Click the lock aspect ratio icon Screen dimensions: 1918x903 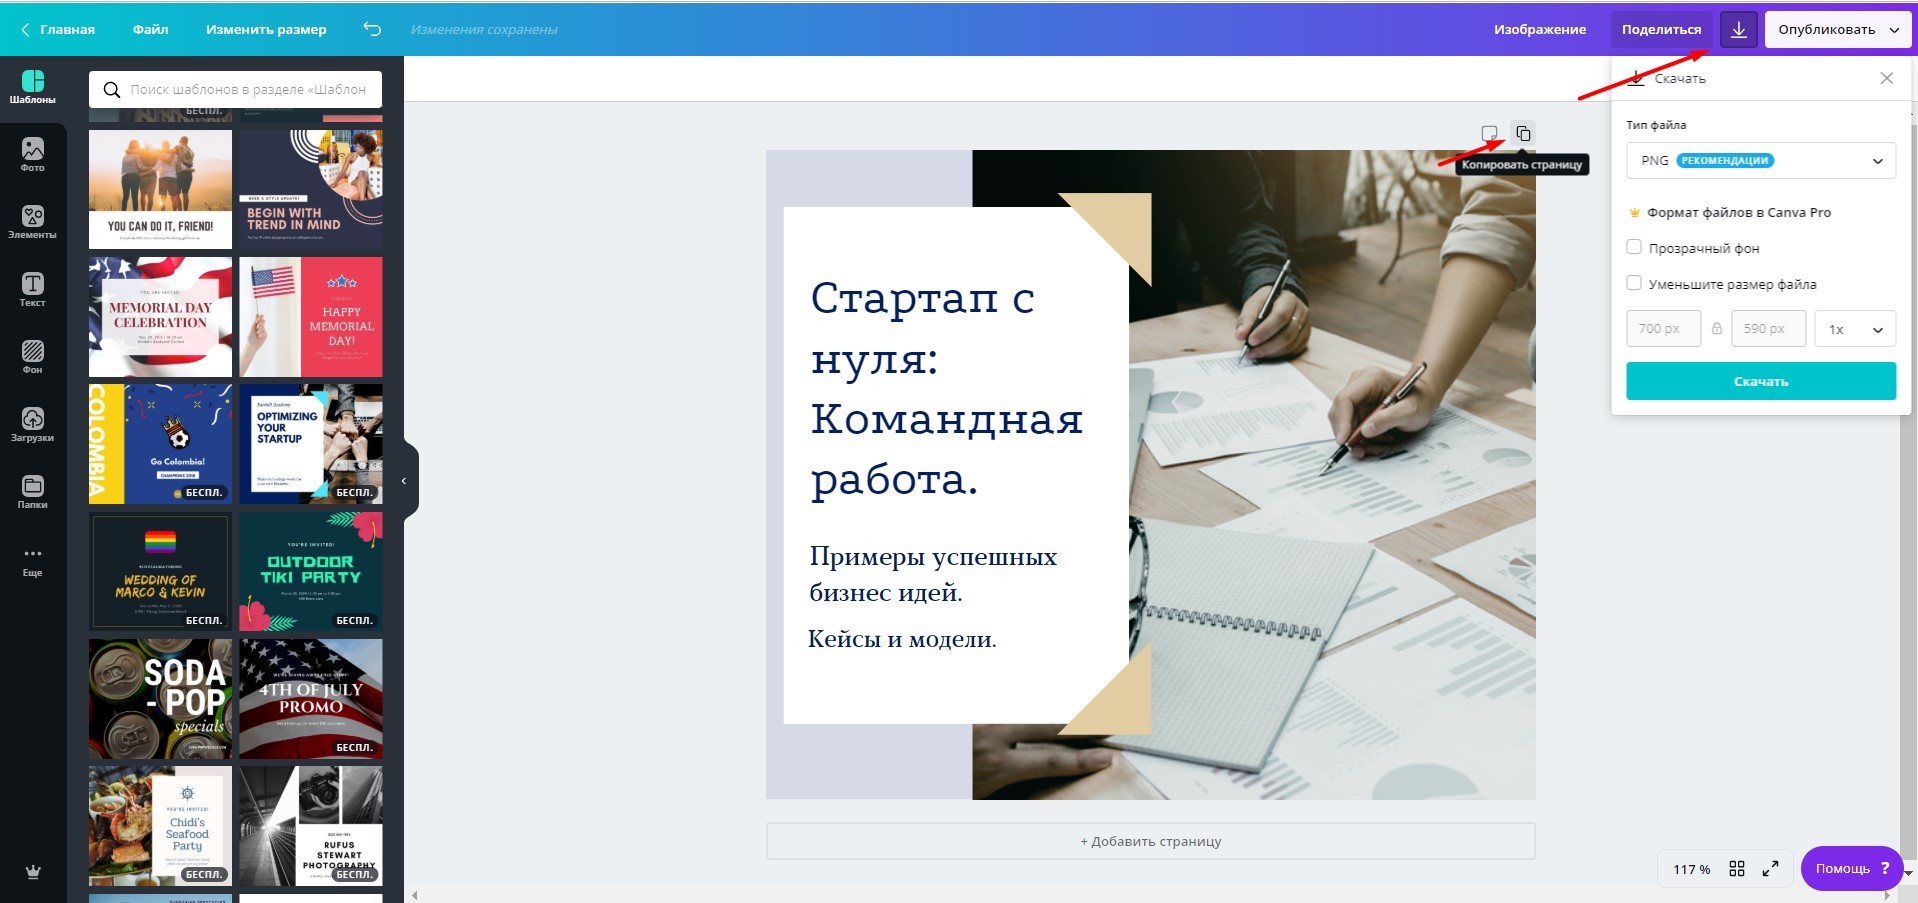[x=1717, y=328]
